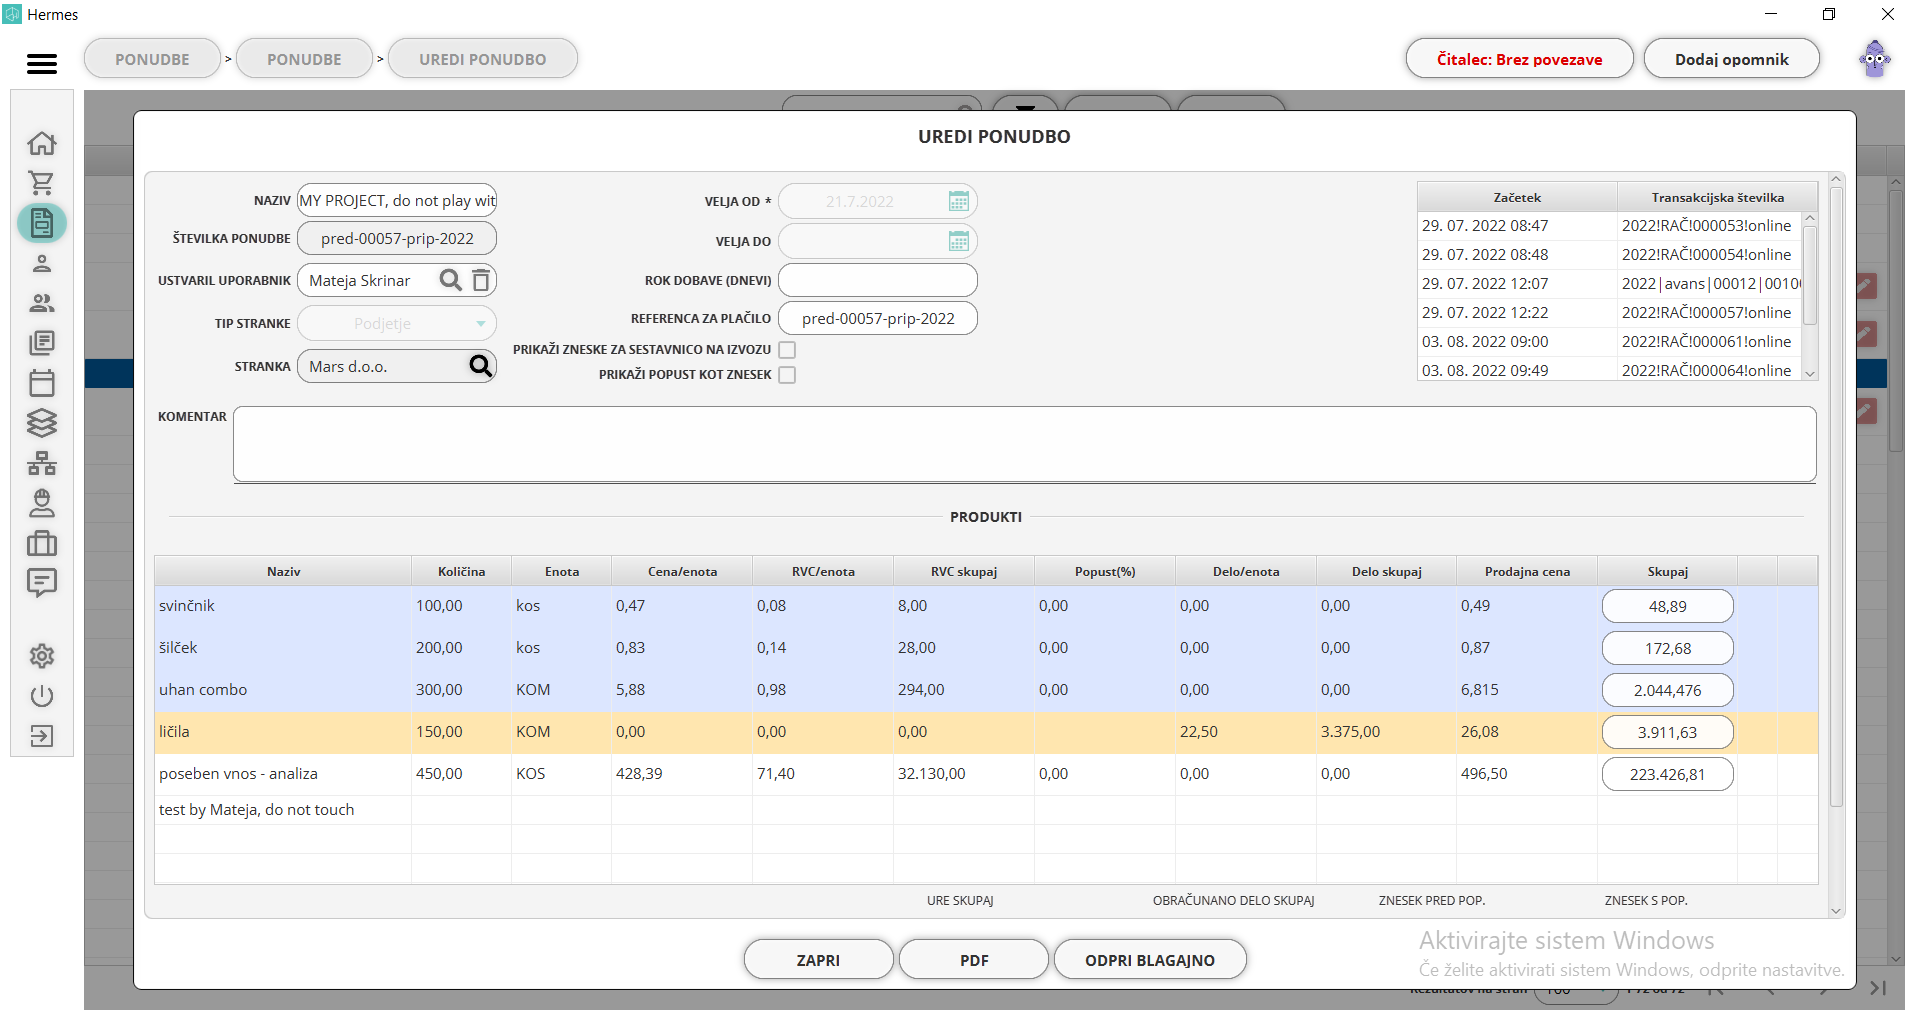Open calendar picker for Velja do
The width and height of the screenshot is (1920, 1028).
(958, 241)
